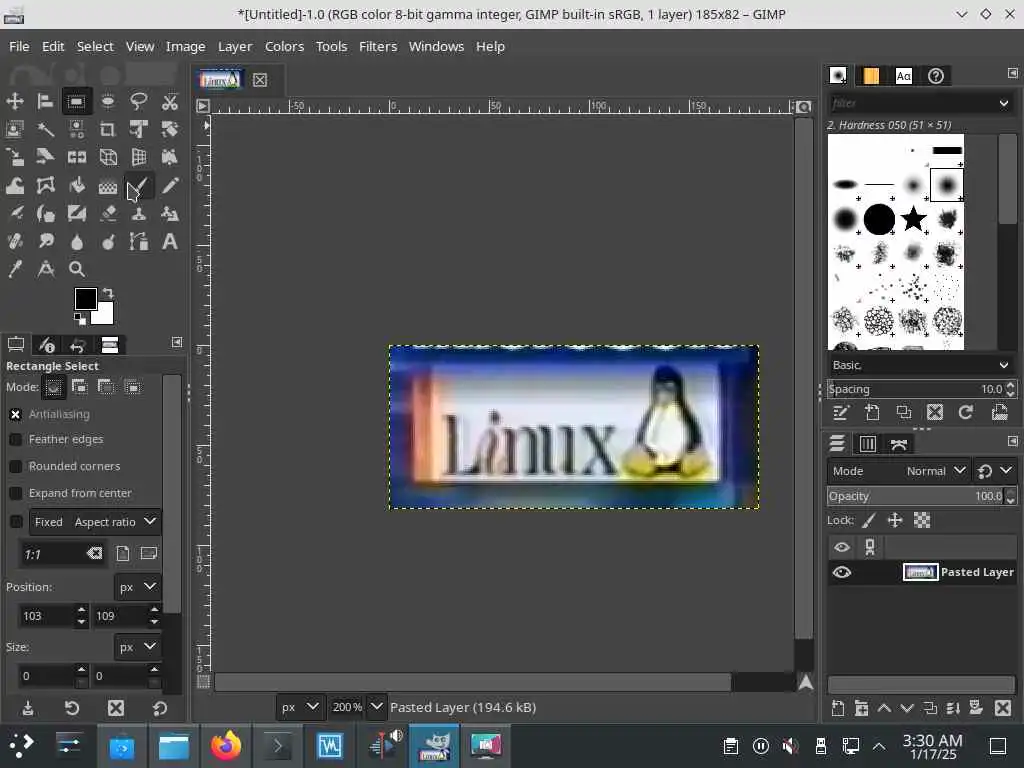Open the Select menu
Viewport: 1024px width, 768px height.
point(95,46)
